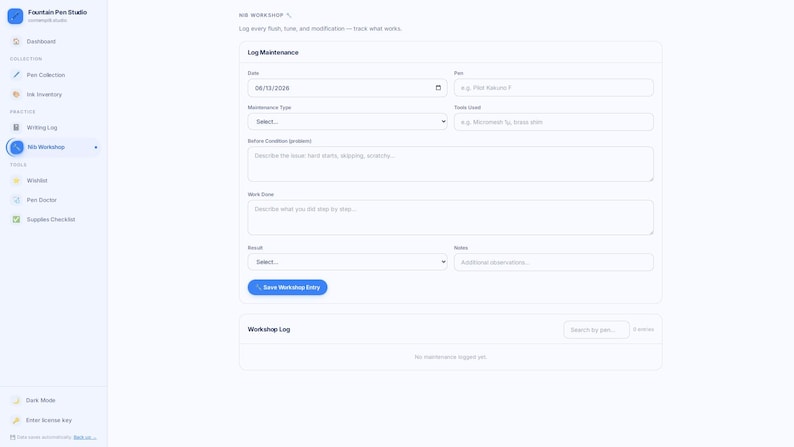Click the 'Workshop Log' heading

tap(269, 330)
